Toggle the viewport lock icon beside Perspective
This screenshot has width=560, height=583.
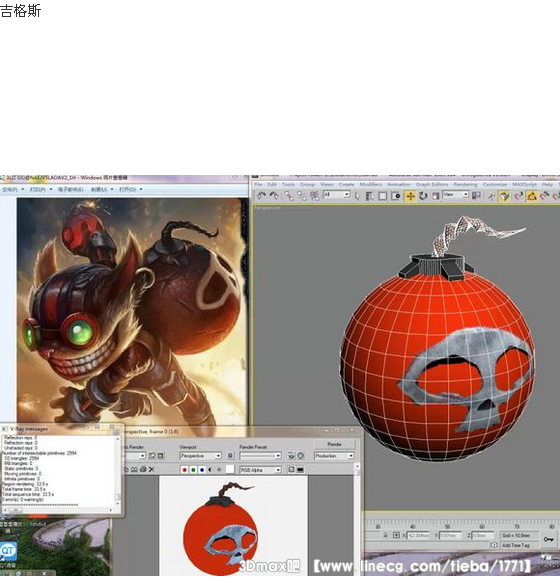230,455
